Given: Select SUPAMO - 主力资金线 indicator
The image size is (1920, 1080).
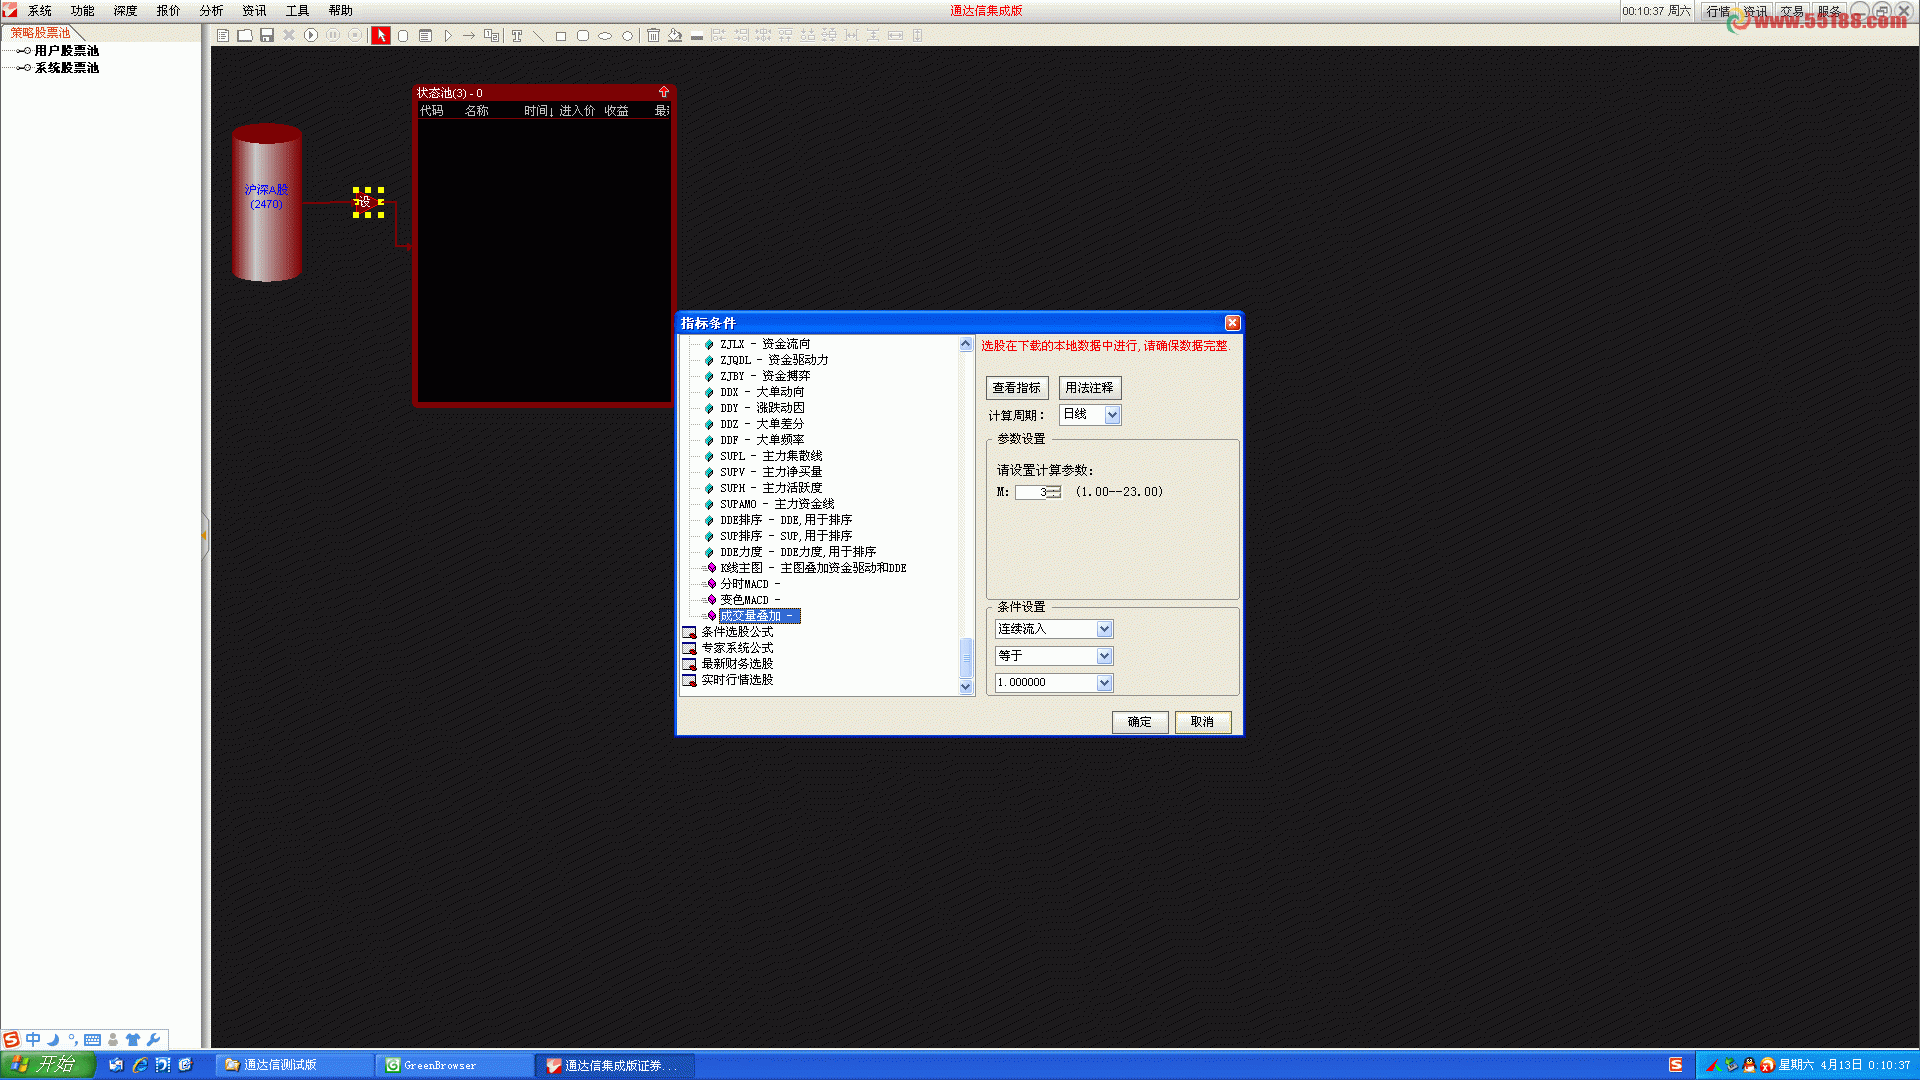Looking at the screenshot, I should [x=777, y=504].
